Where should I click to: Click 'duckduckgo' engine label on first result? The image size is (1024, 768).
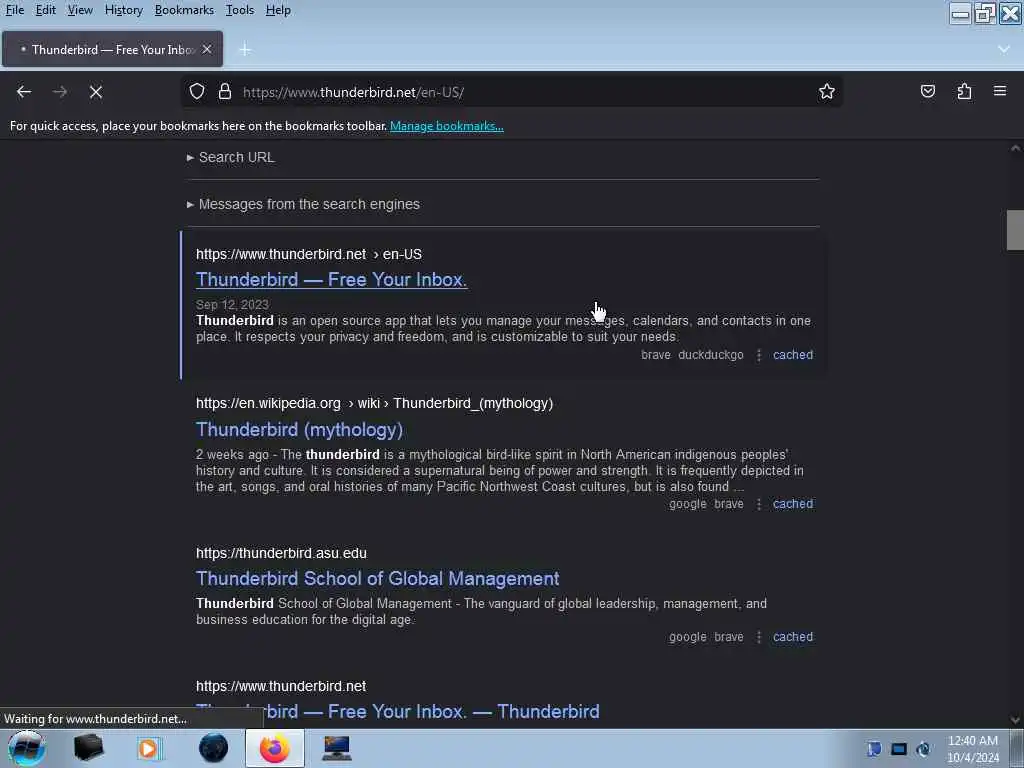click(x=711, y=355)
